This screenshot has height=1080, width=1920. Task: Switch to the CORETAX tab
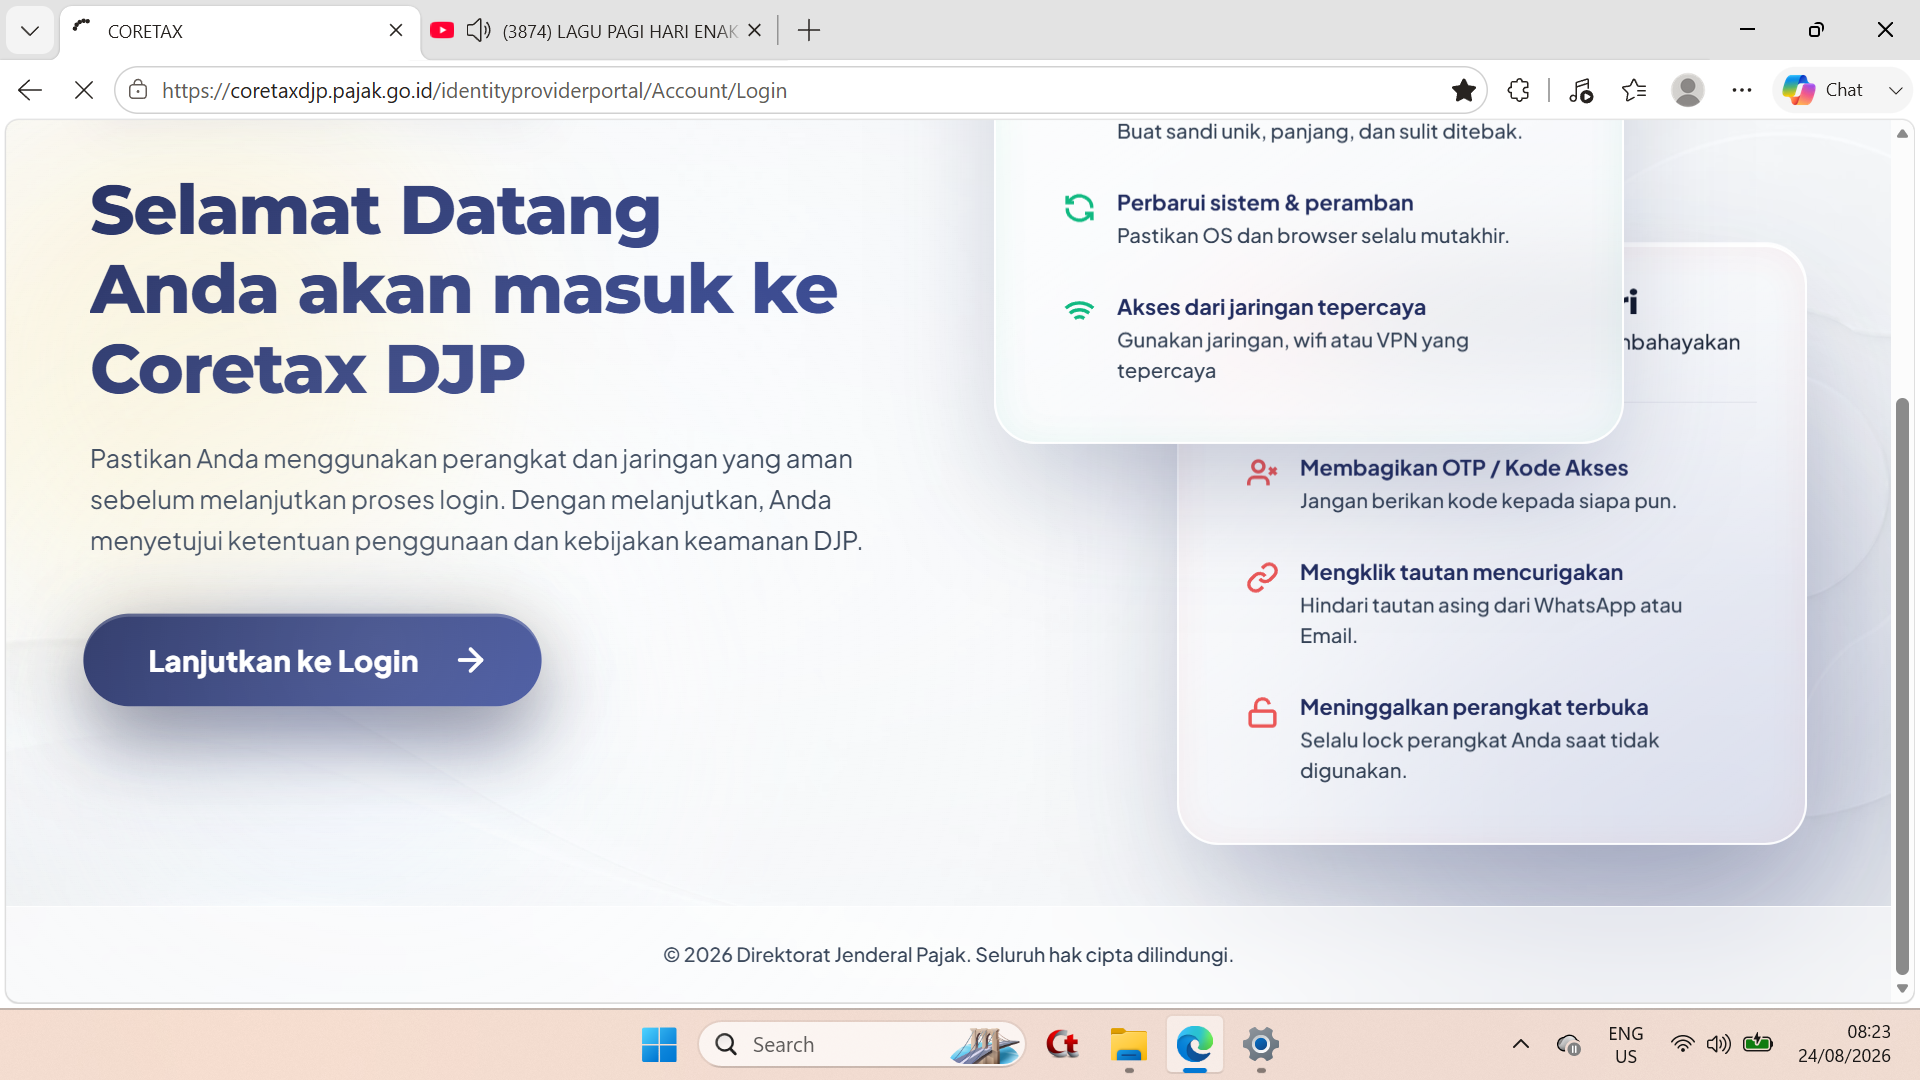coord(240,31)
